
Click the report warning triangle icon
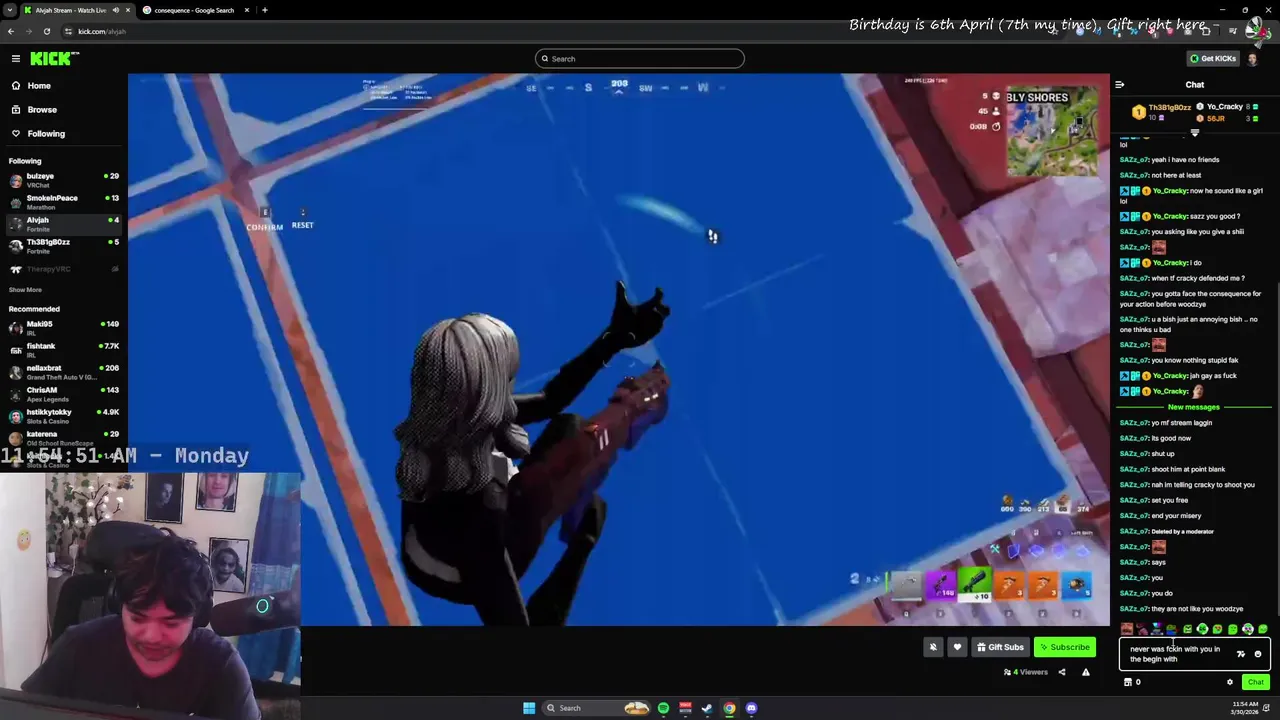click(x=1085, y=672)
